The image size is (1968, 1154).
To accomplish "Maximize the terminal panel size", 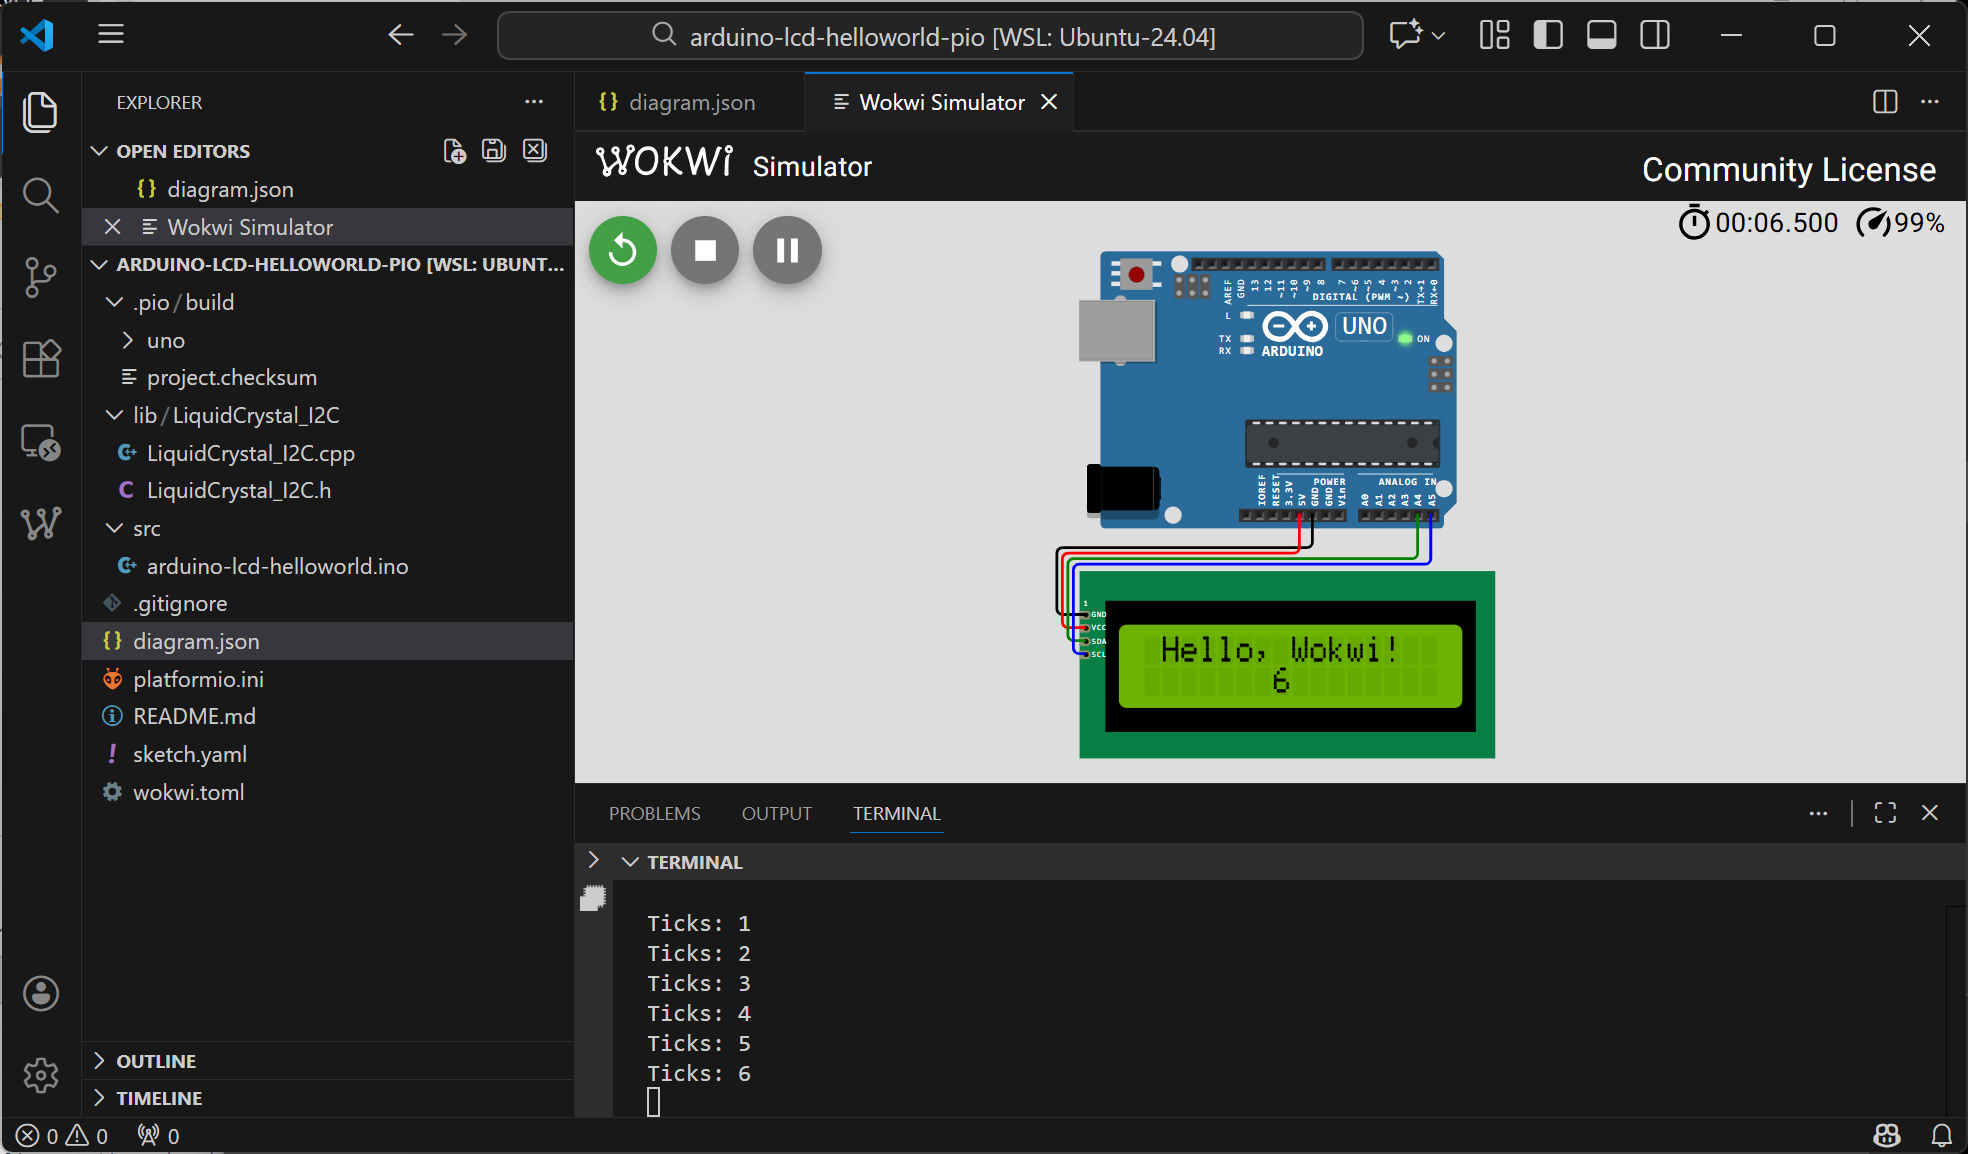I will [x=1885, y=813].
